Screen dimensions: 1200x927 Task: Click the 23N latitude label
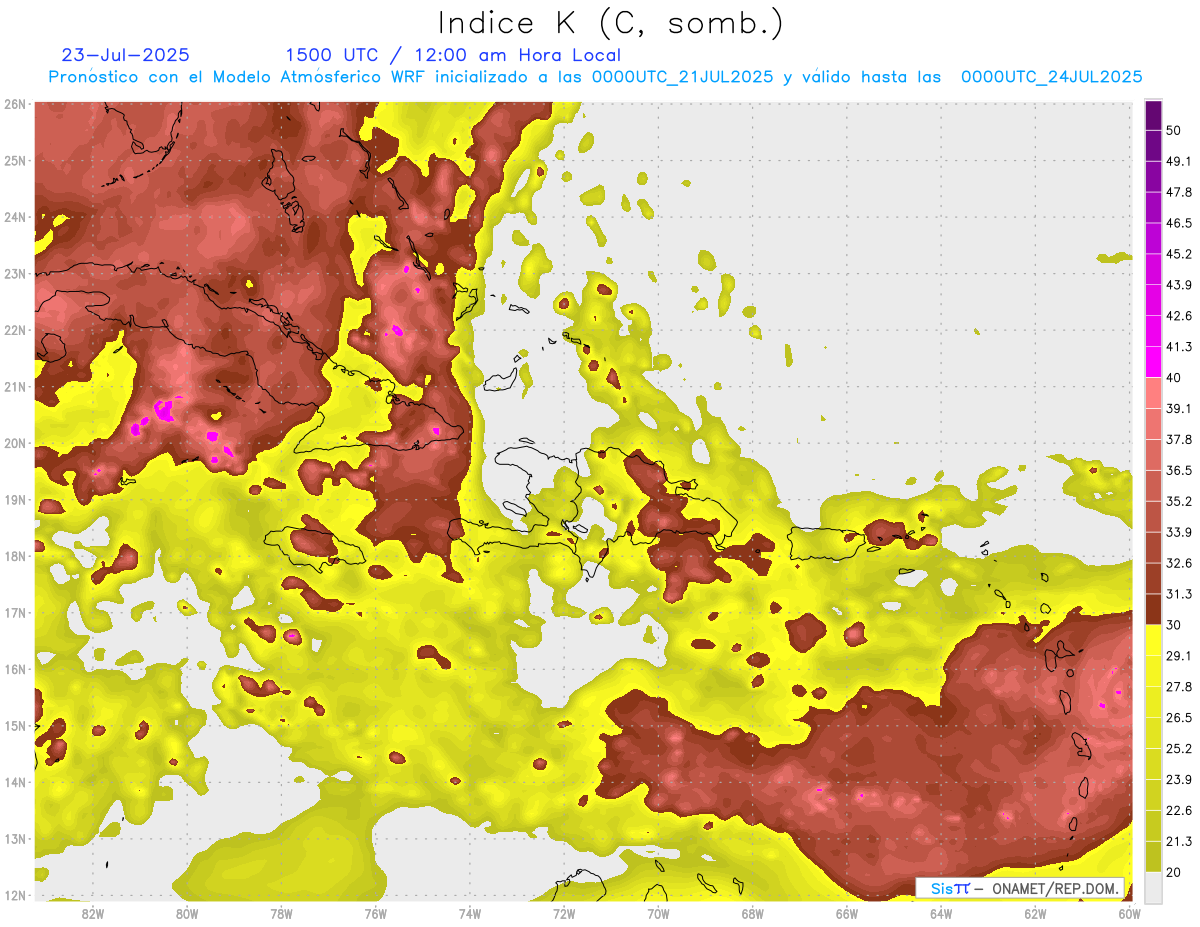point(14,273)
